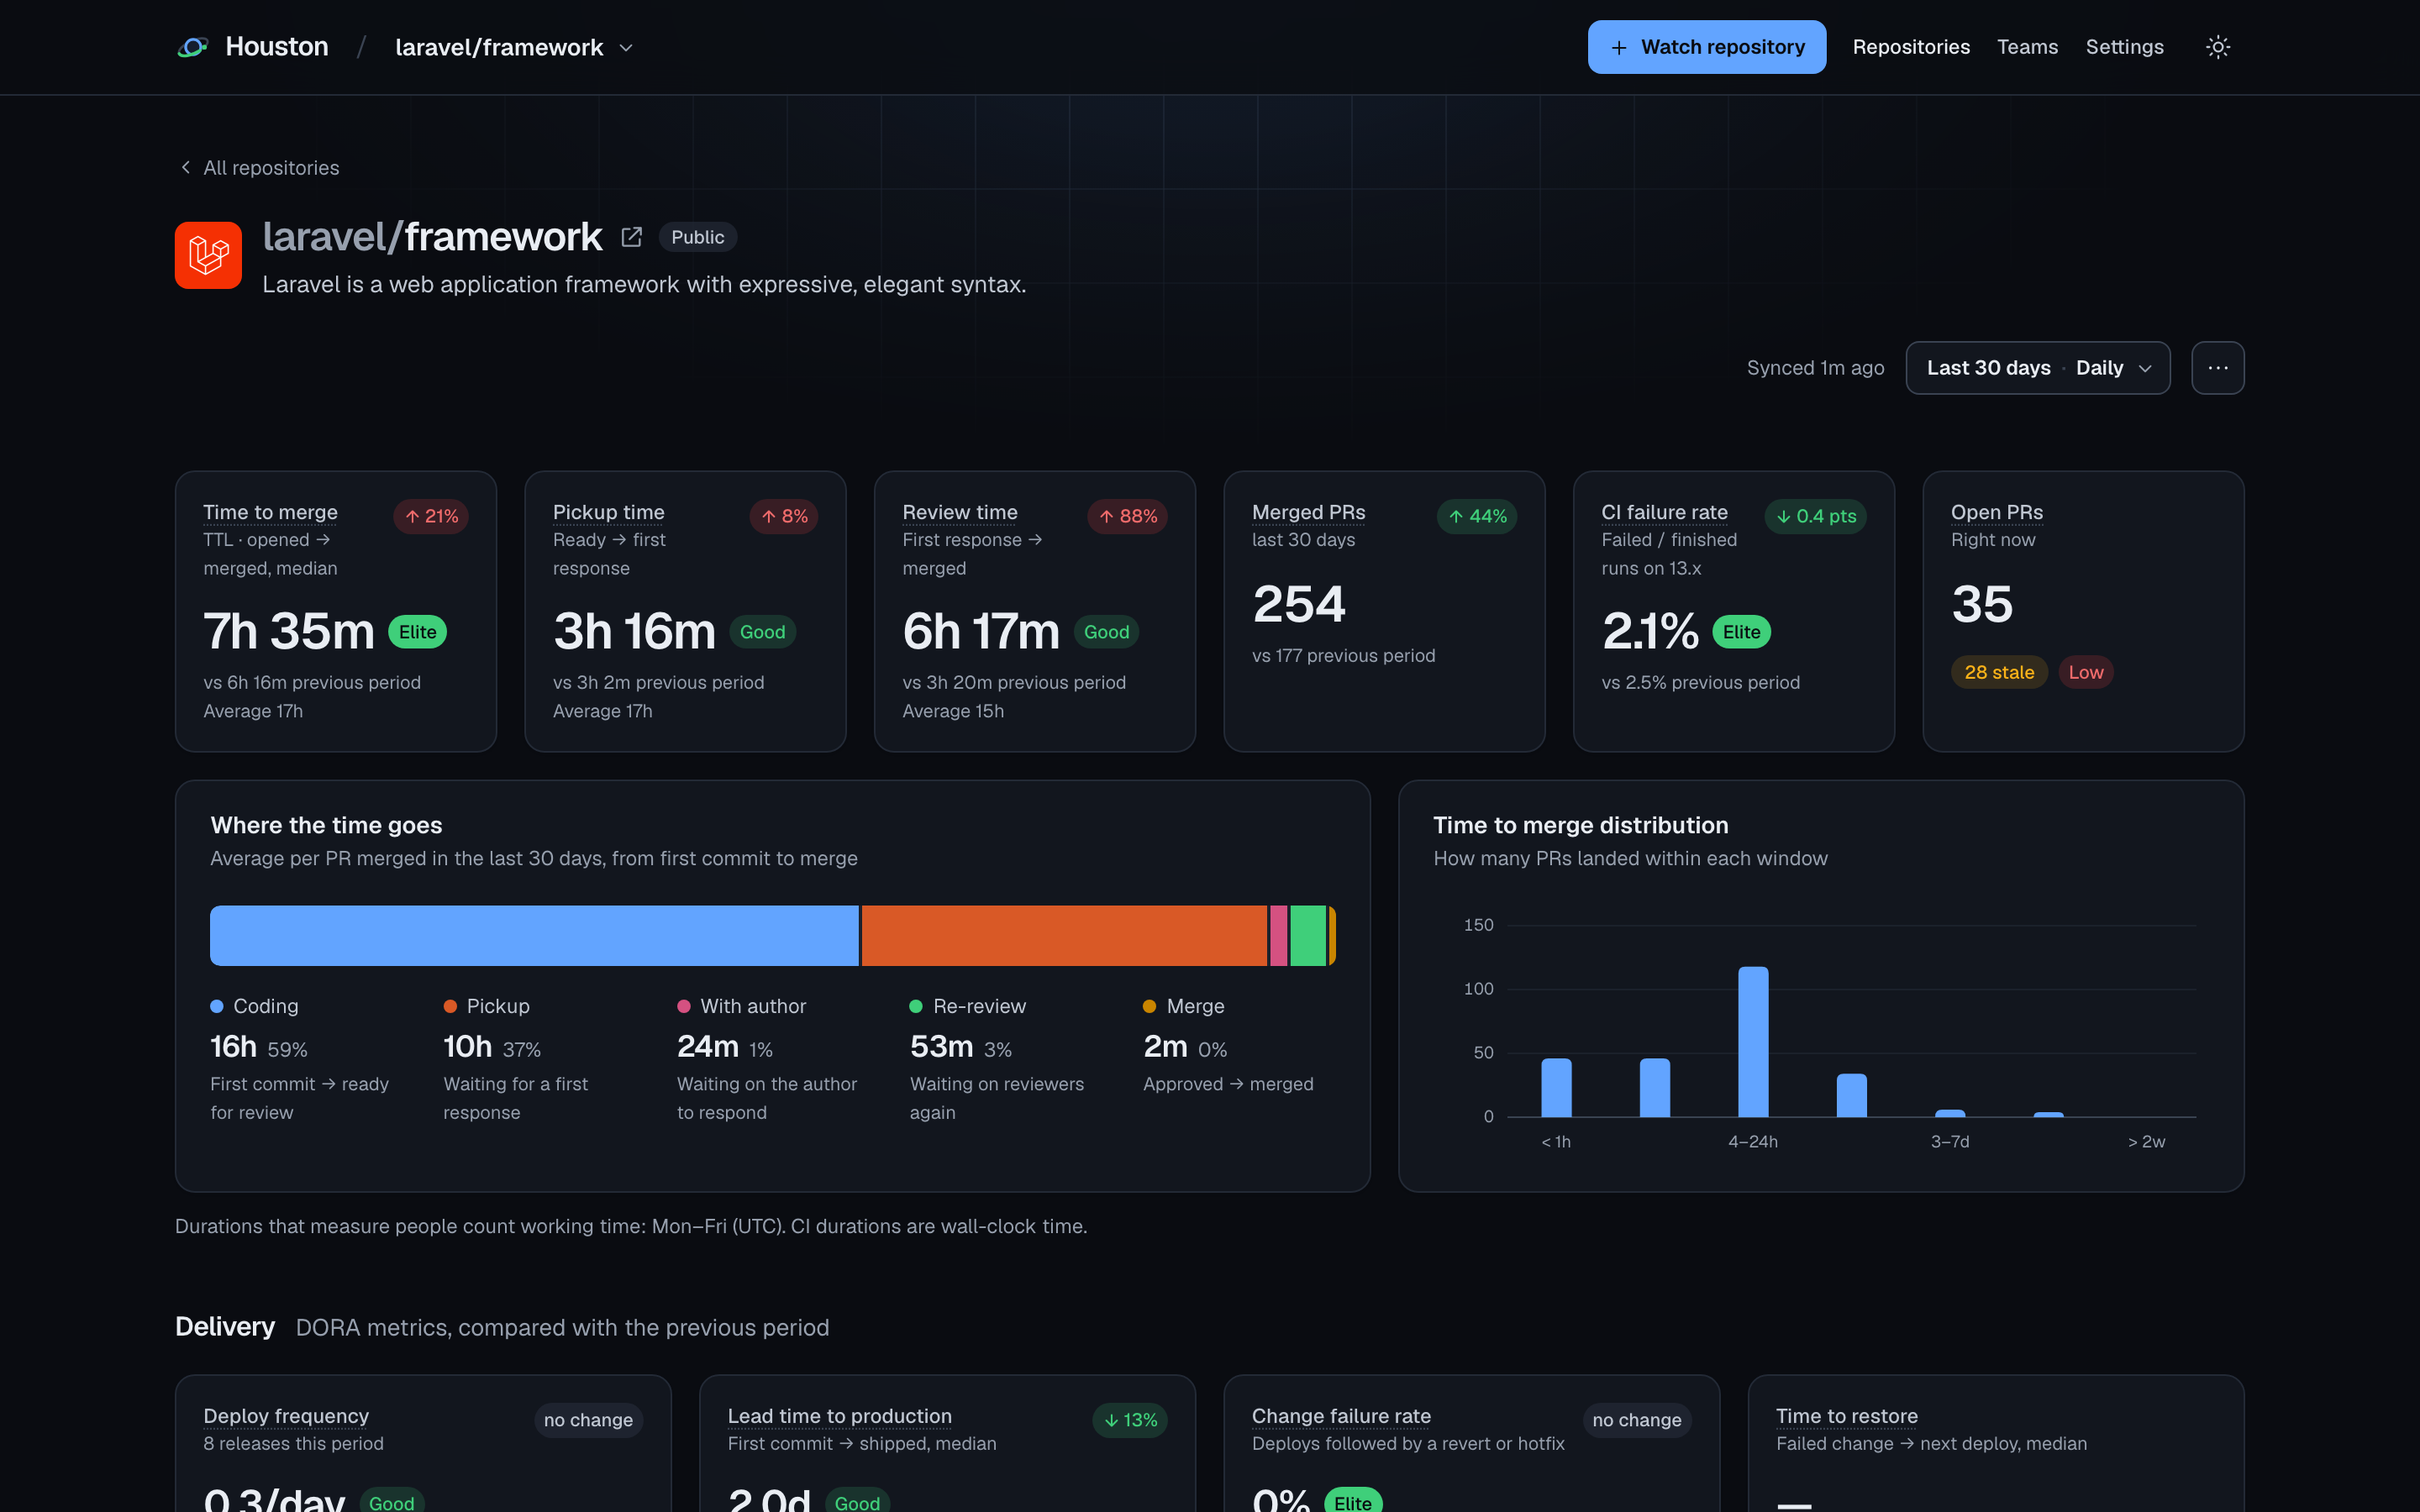The width and height of the screenshot is (2420, 1512).
Task: Click the green Re-review segment of the bar
Action: [1308, 935]
